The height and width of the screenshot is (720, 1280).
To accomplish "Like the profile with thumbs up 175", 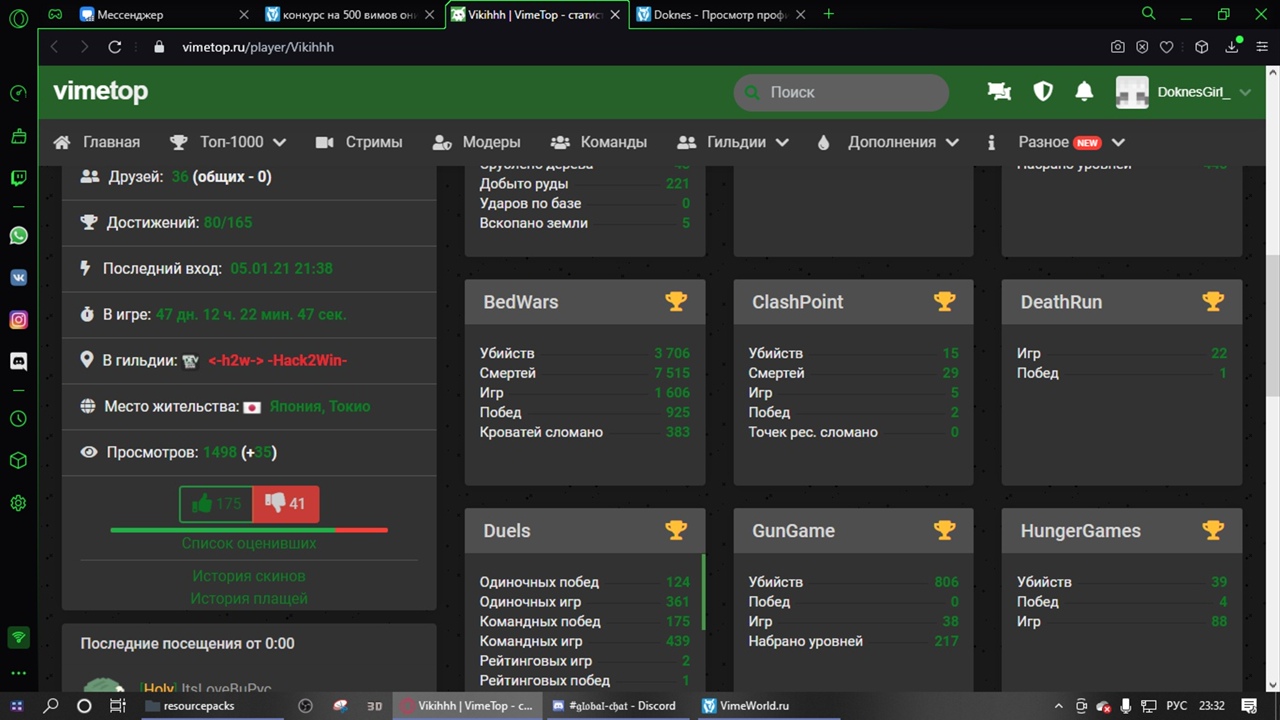I will click(216, 504).
